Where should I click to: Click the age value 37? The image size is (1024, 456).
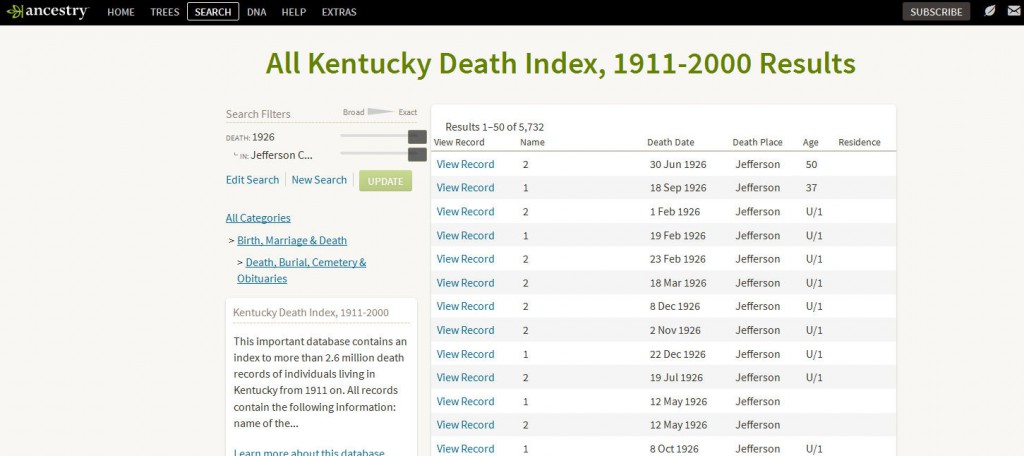[x=811, y=187]
